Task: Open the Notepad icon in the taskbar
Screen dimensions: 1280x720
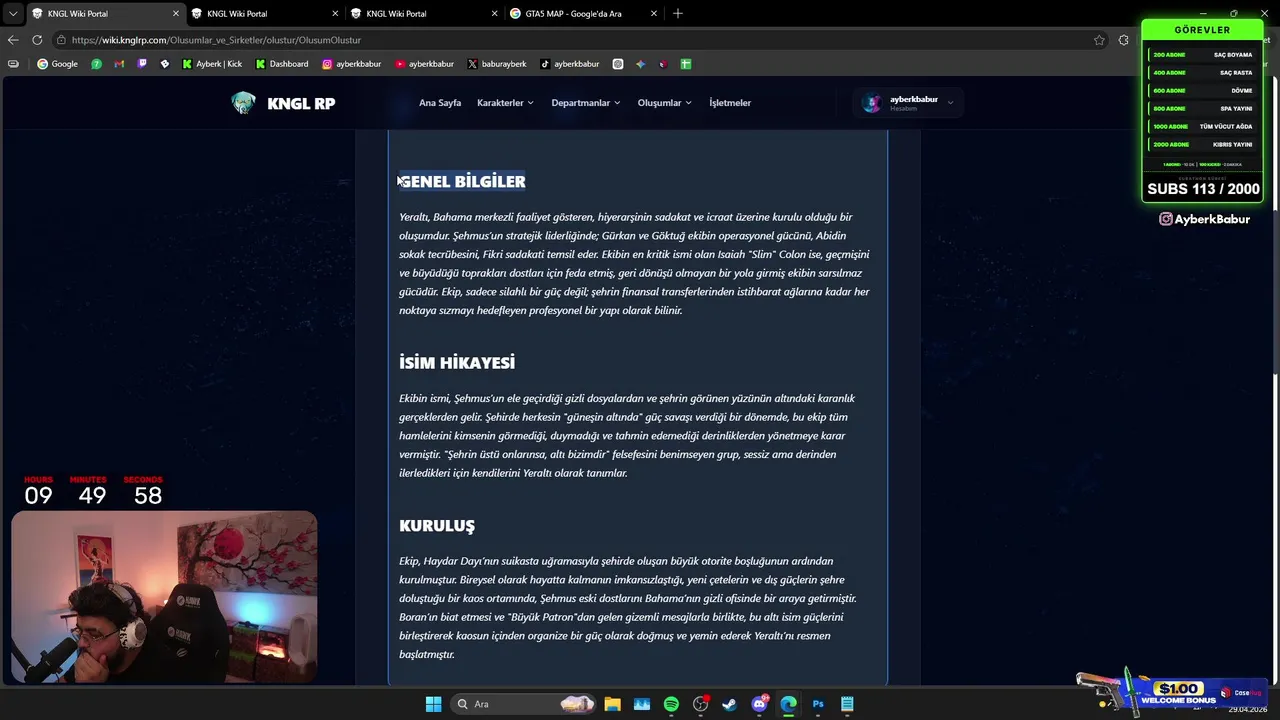Action: 847,704
